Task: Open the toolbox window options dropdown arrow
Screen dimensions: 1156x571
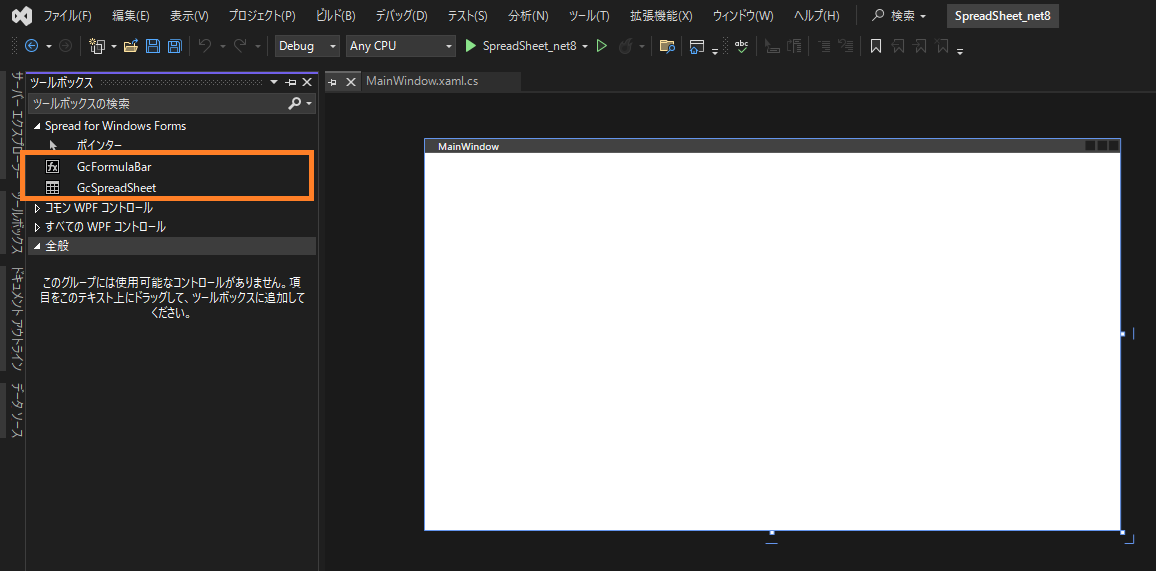Action: pos(274,82)
